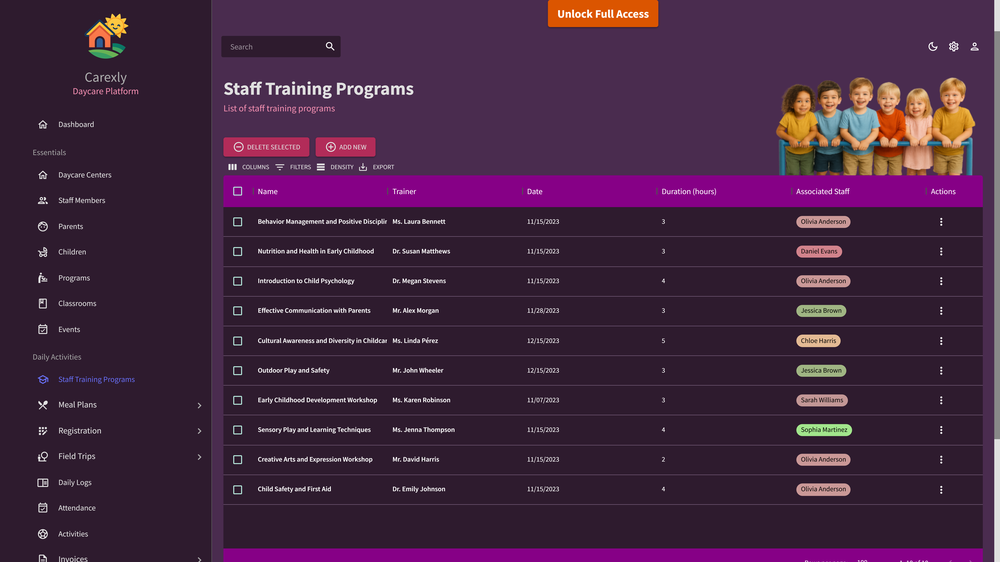The image size is (1000, 562).
Task: Open user profile icon
Action: [974, 47]
